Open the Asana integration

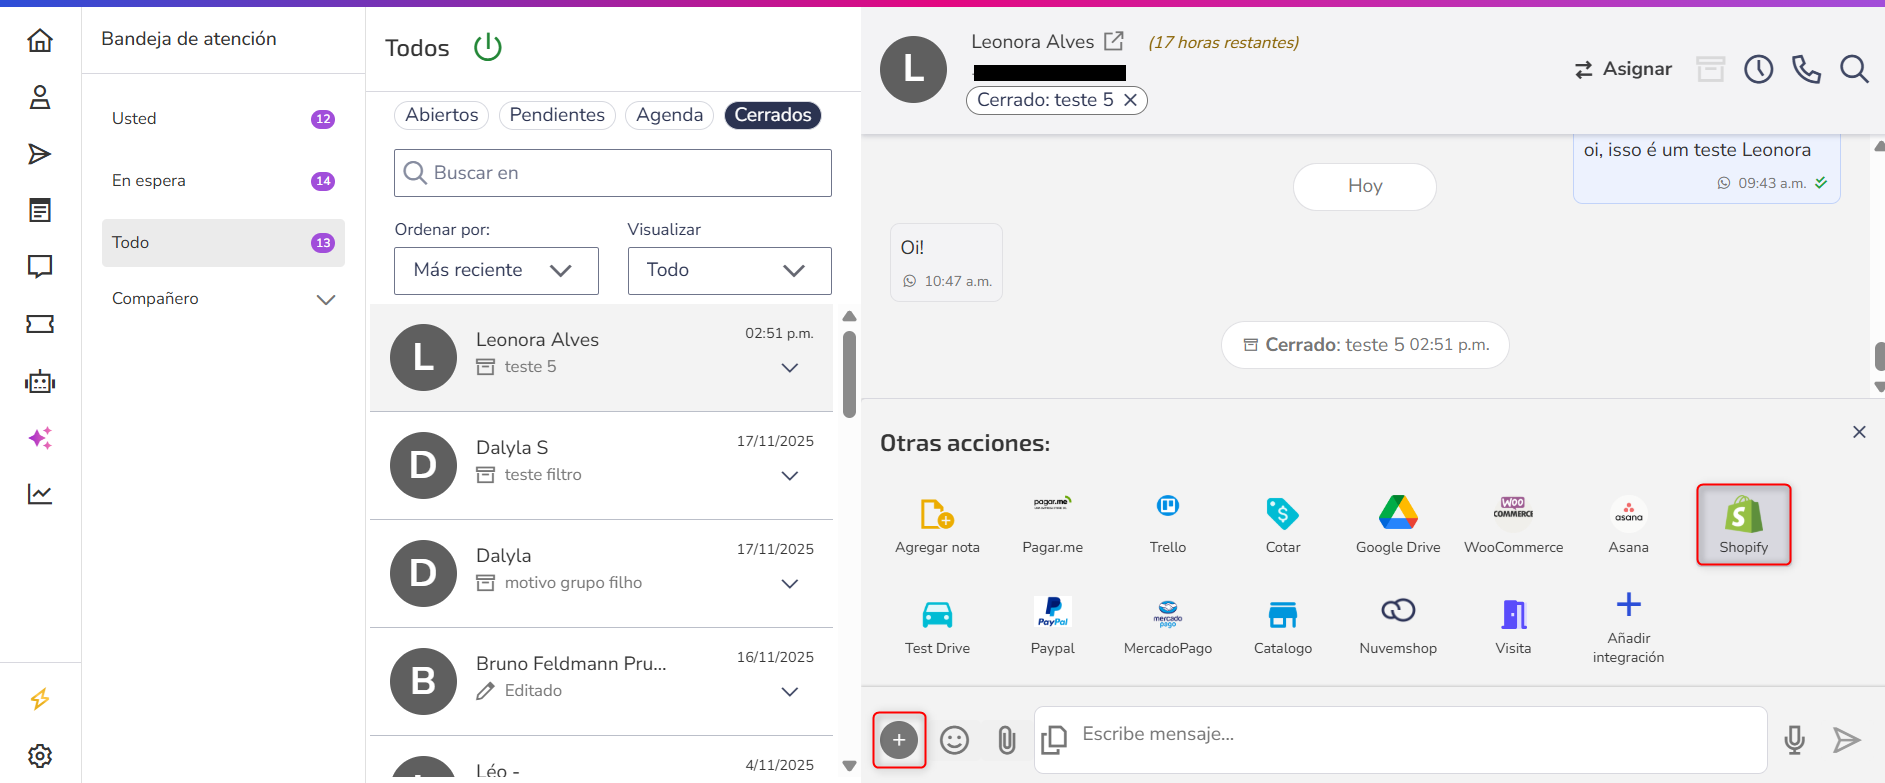[x=1629, y=526]
